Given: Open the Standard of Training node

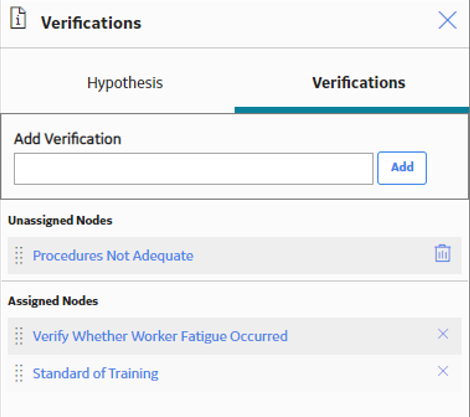Looking at the screenshot, I should click(x=95, y=373).
